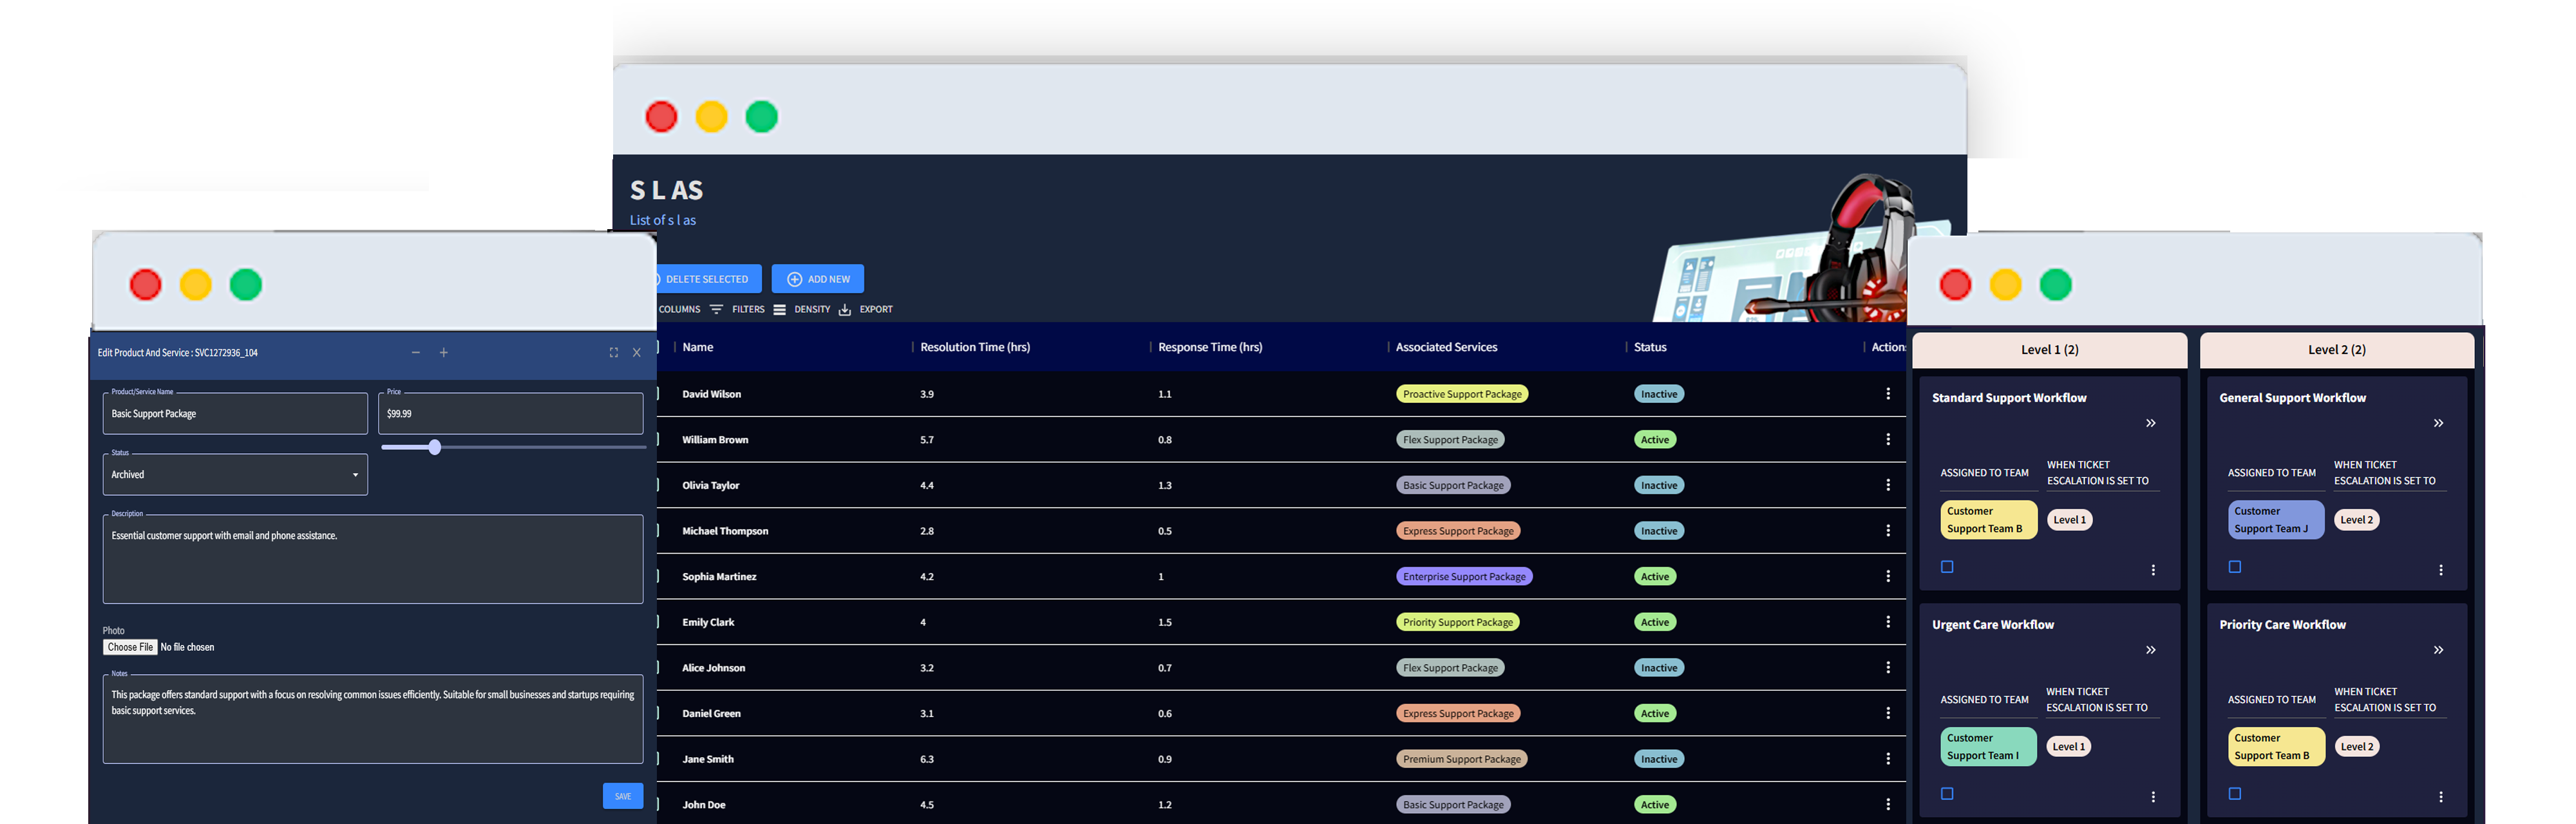Tick the Urgent Care Workflow card checkbox
The height and width of the screenshot is (824, 2576).
tap(1946, 794)
